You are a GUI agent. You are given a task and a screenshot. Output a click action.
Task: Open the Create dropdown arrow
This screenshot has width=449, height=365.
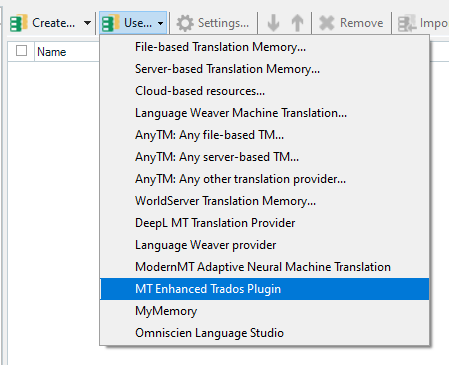coord(87,23)
